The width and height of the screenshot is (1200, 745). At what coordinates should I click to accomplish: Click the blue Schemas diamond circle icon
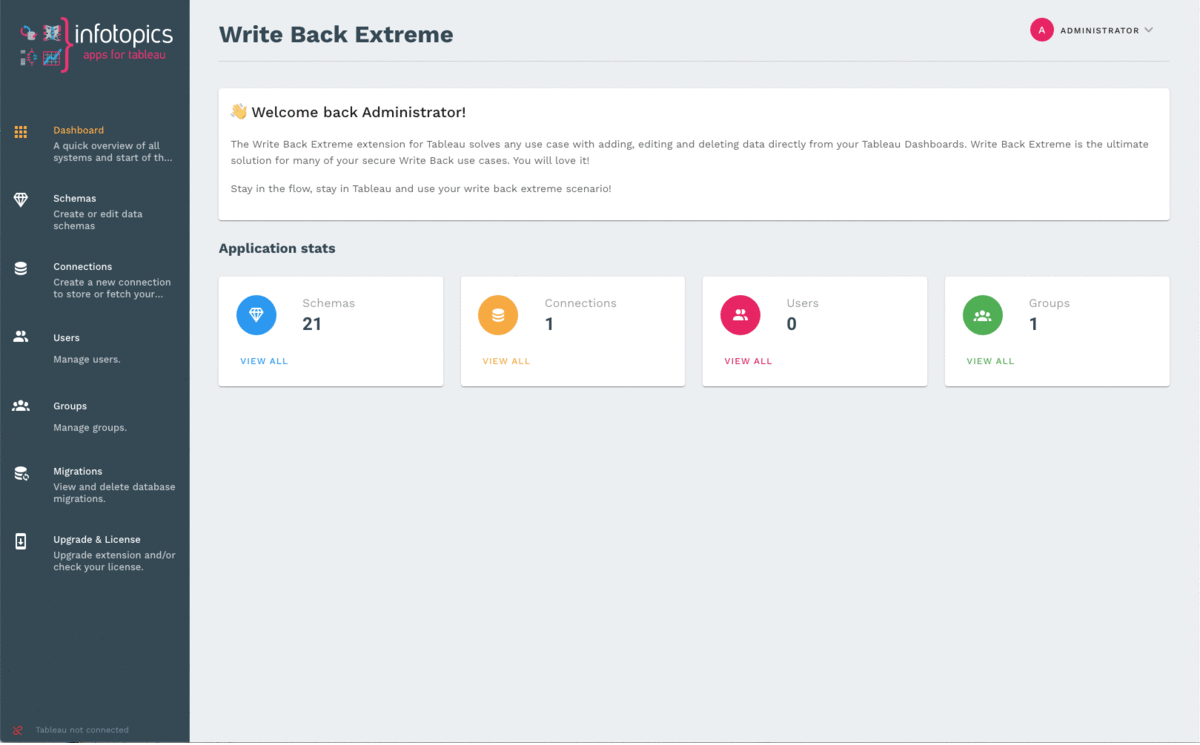[256, 315]
